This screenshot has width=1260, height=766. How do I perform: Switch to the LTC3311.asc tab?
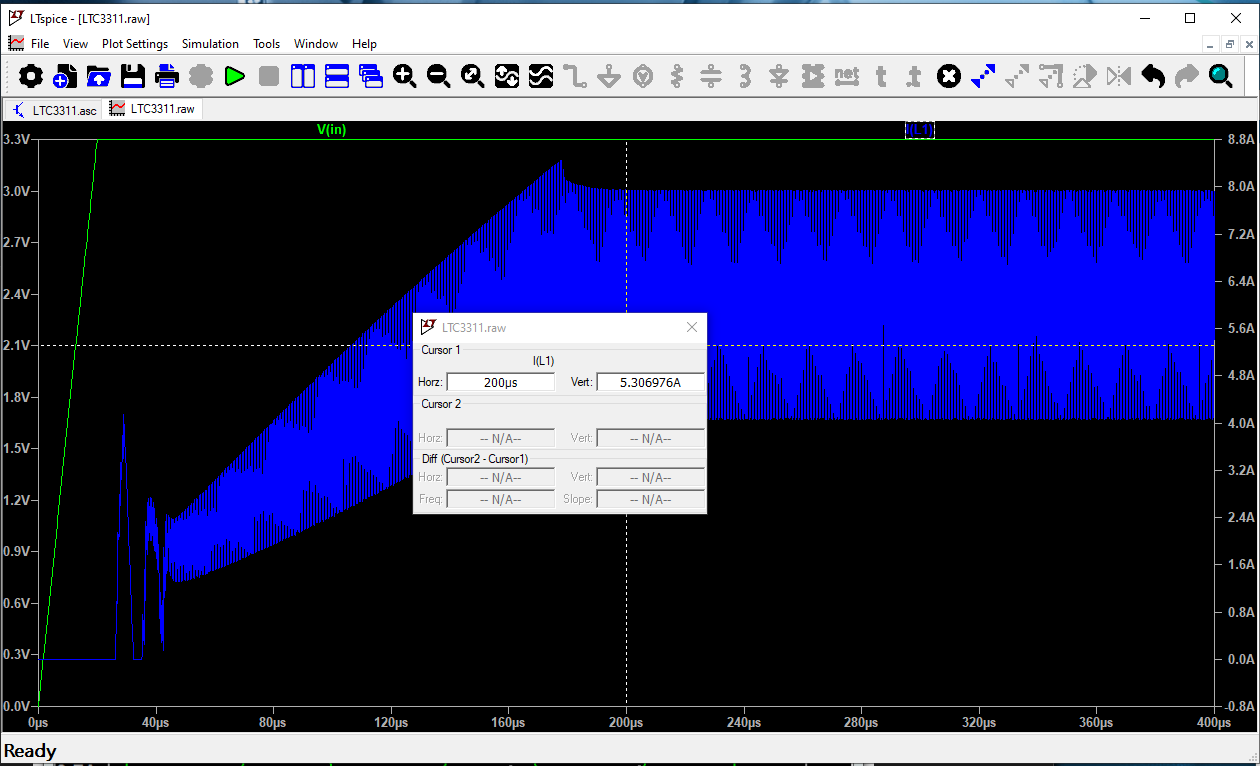(55, 109)
